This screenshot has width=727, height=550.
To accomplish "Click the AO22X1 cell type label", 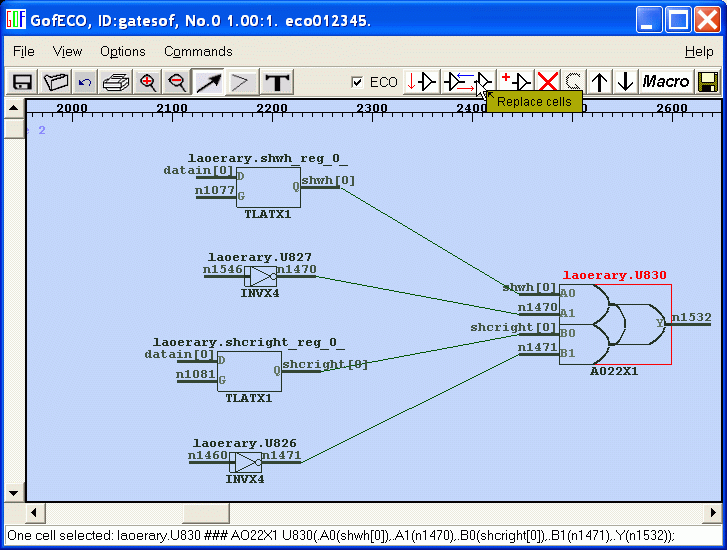I will point(614,371).
